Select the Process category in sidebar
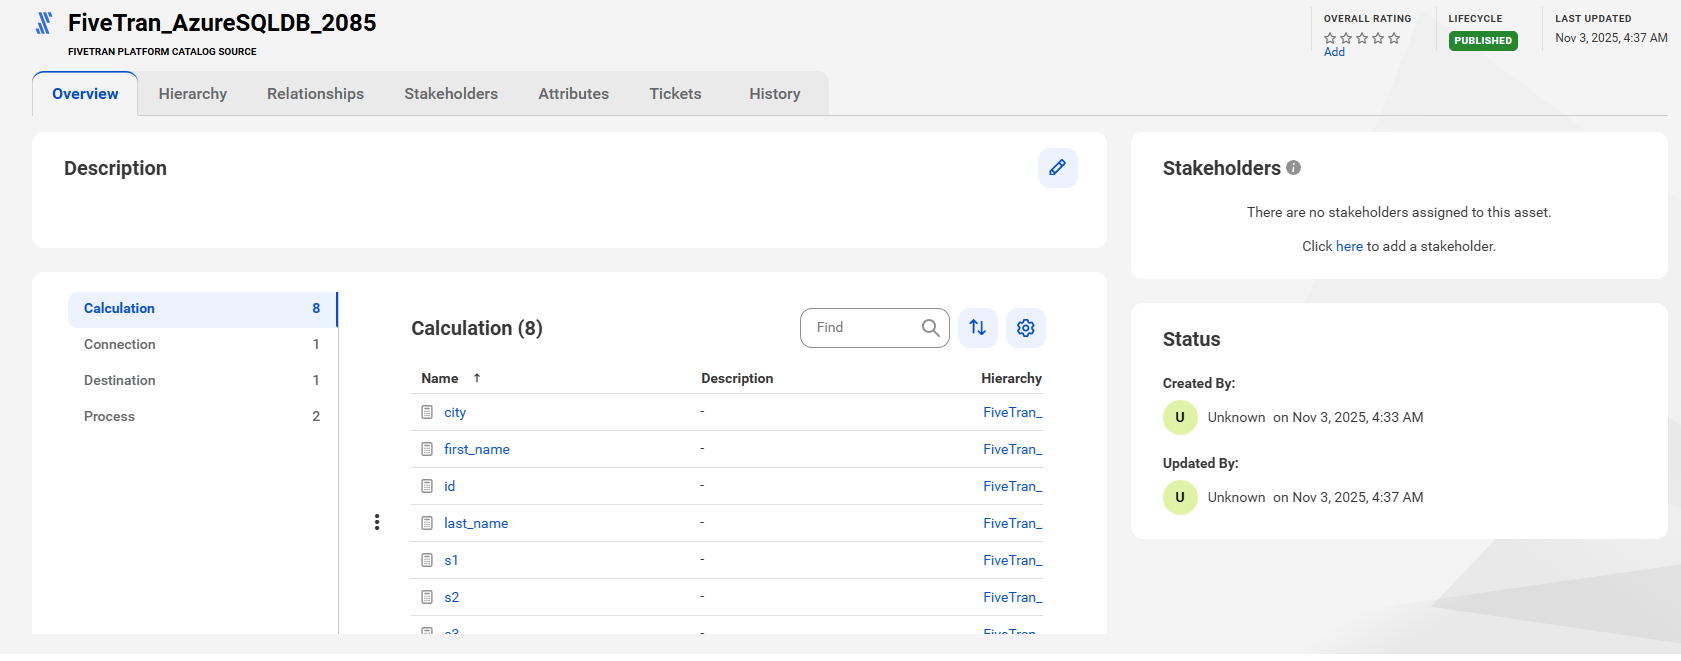The height and width of the screenshot is (661, 1681). (202, 416)
